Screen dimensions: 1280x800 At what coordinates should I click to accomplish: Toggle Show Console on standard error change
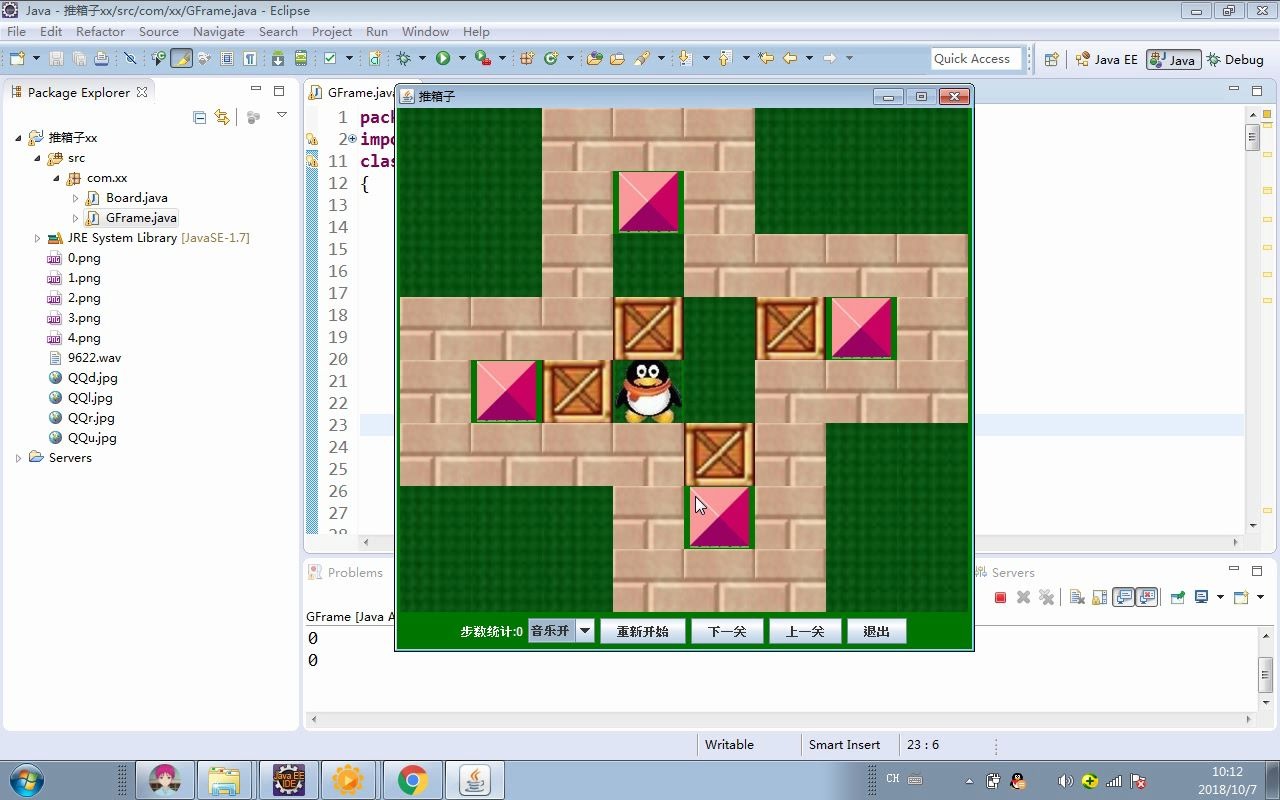coord(1146,597)
